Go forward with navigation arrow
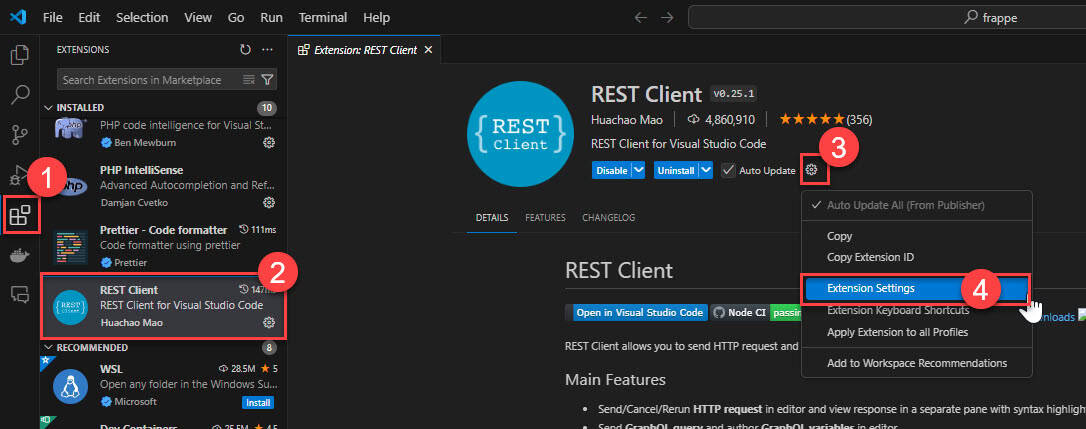 [x=667, y=17]
